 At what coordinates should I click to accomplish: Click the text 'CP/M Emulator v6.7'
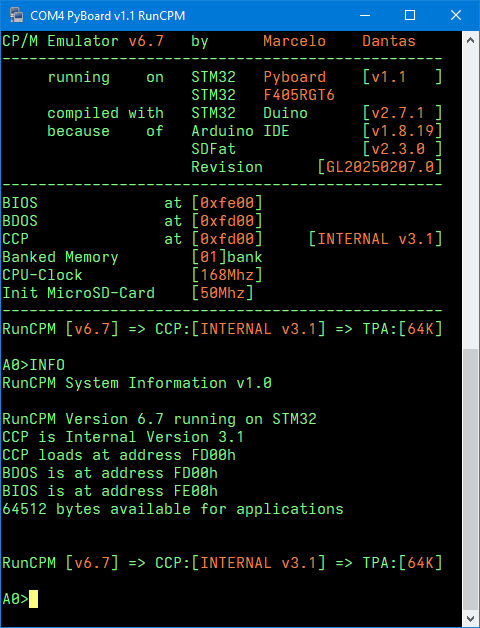[83, 41]
